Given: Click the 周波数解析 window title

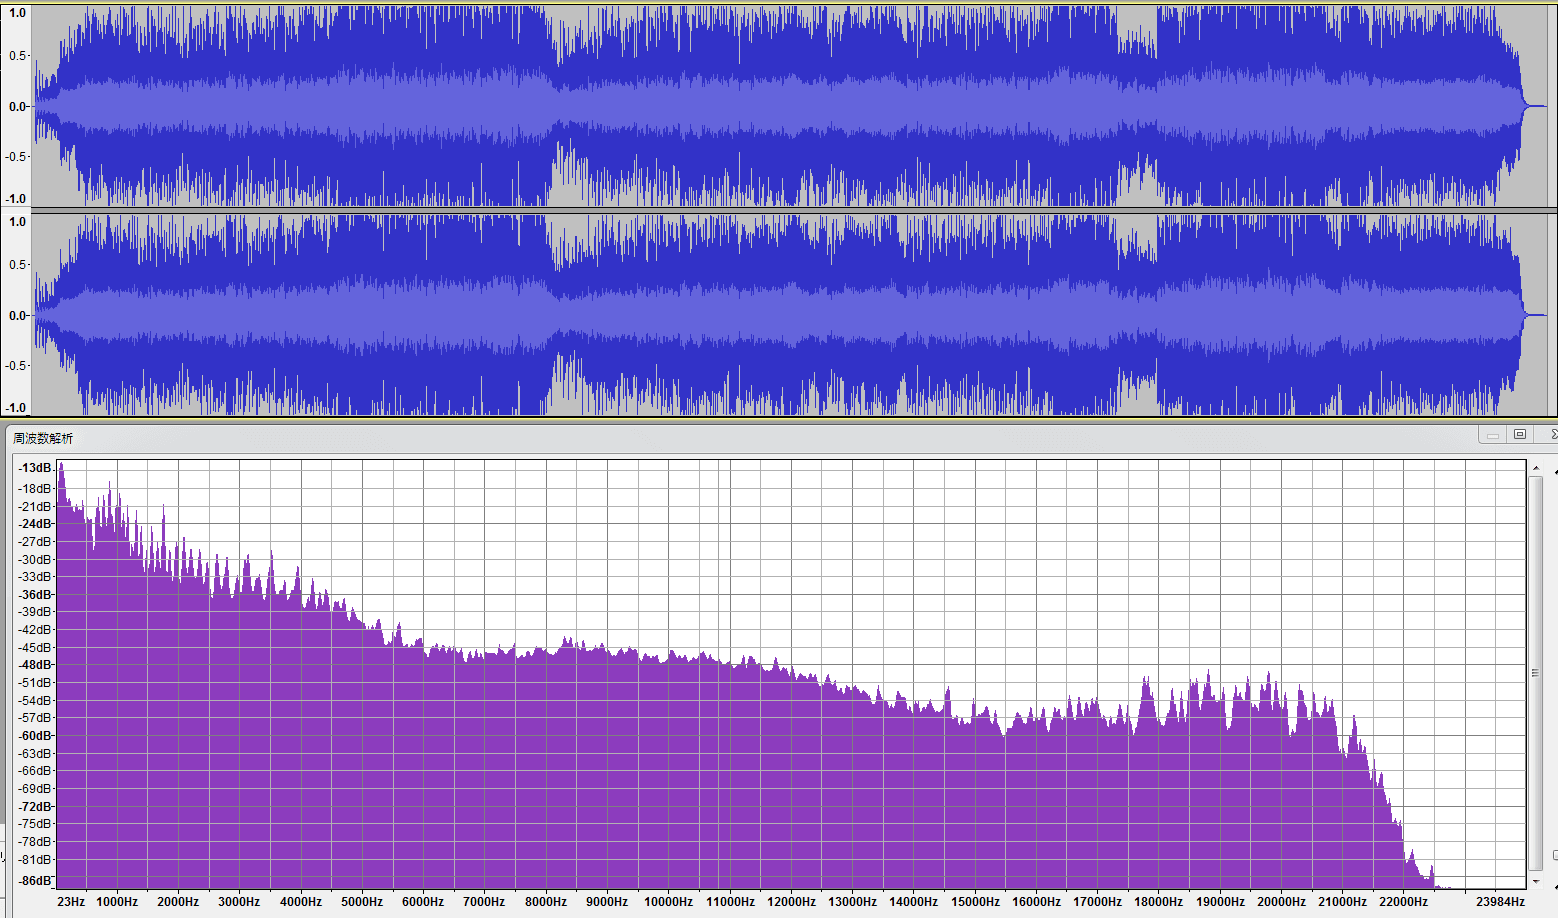Looking at the screenshot, I should click(43, 438).
